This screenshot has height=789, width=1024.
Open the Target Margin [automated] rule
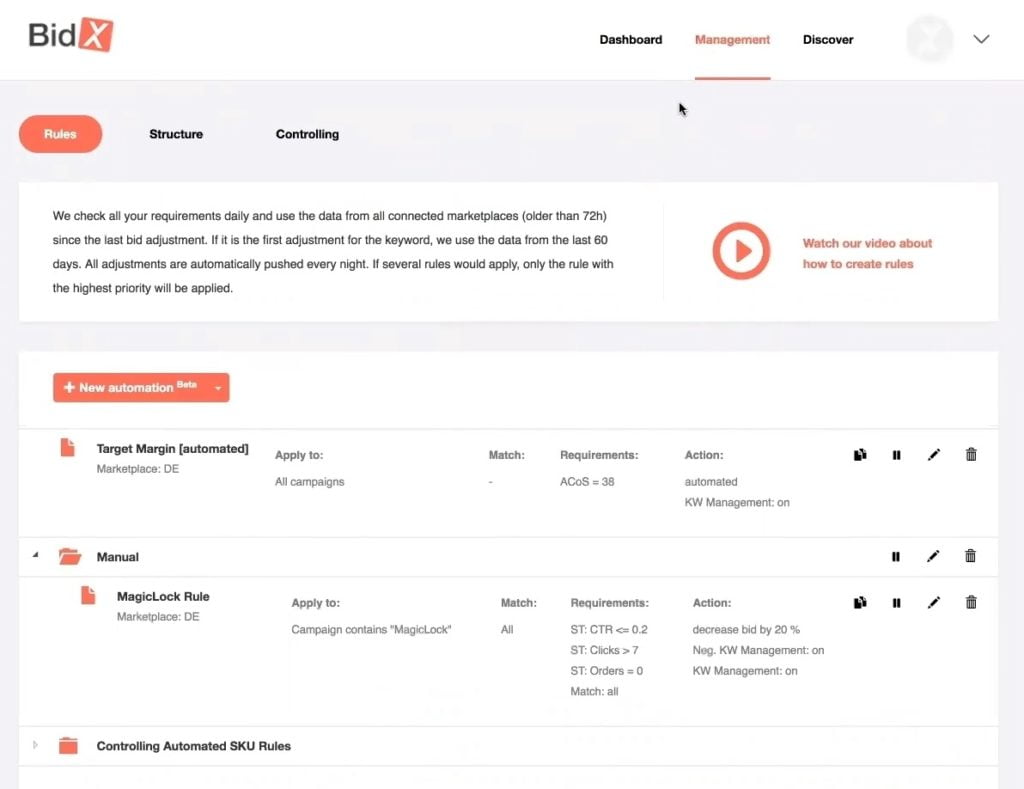click(x=172, y=449)
